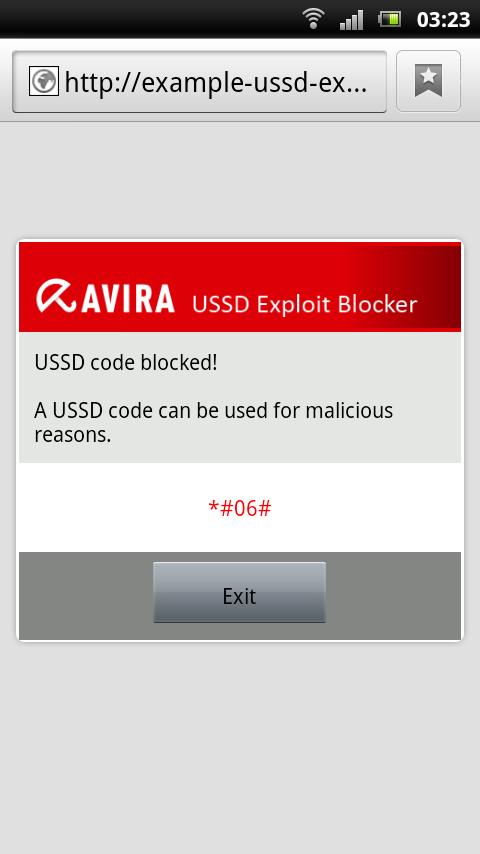Tap the battery indicator icon

point(390,20)
